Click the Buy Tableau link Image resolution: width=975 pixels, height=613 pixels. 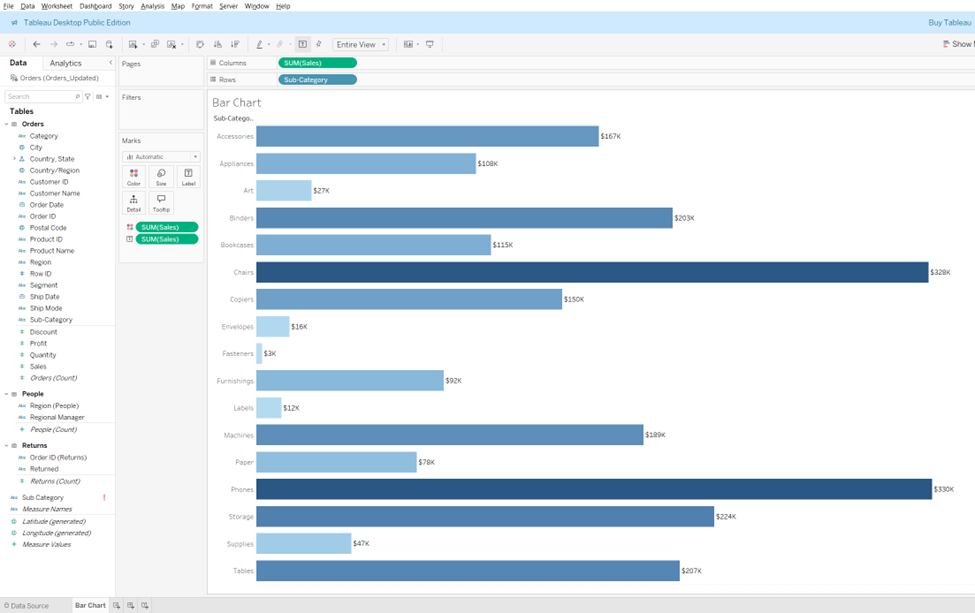coord(950,22)
